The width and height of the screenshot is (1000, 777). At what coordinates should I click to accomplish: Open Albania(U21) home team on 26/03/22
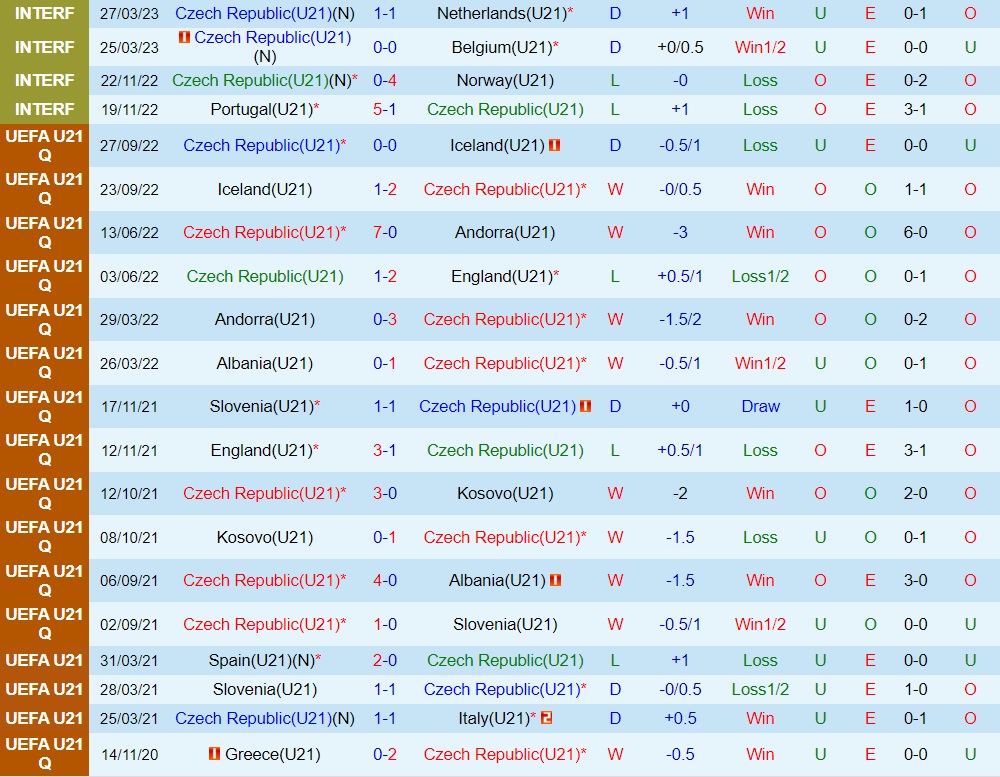click(265, 363)
